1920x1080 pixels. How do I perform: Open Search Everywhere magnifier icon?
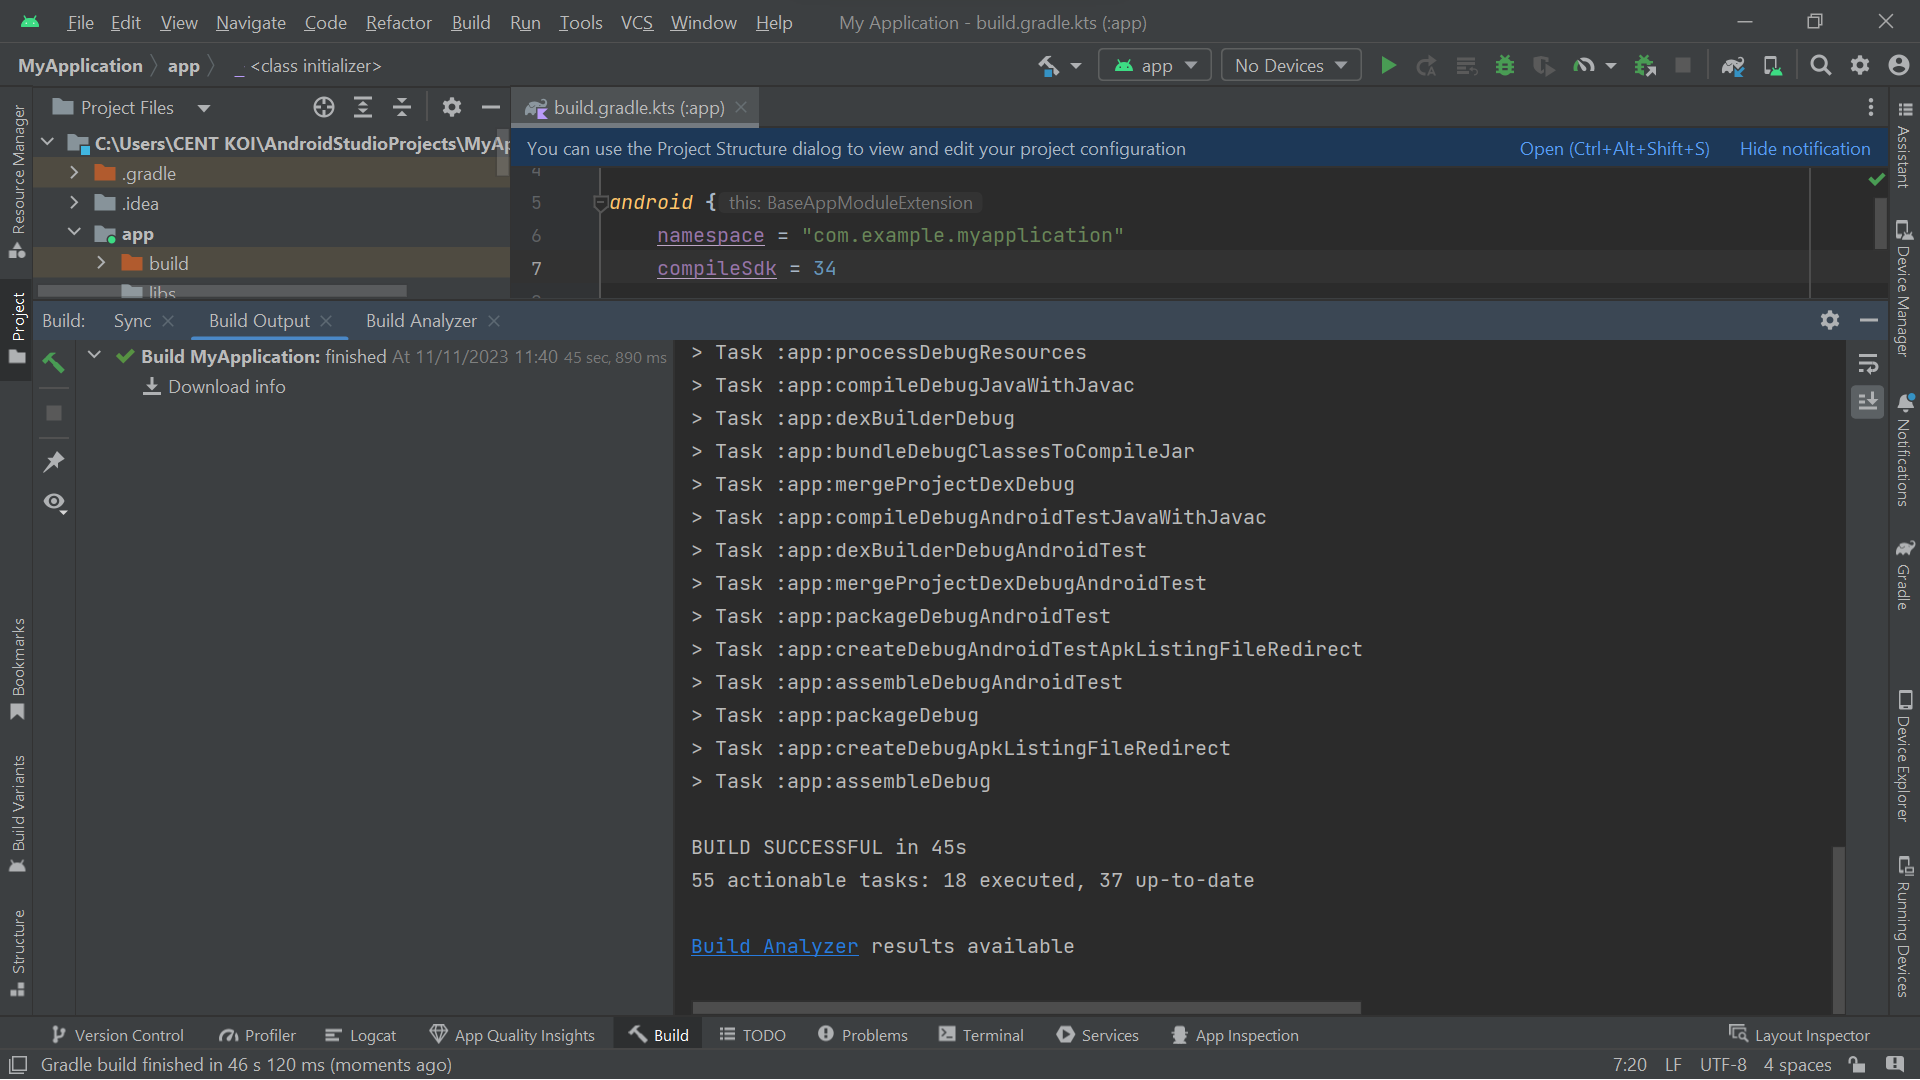point(1821,66)
